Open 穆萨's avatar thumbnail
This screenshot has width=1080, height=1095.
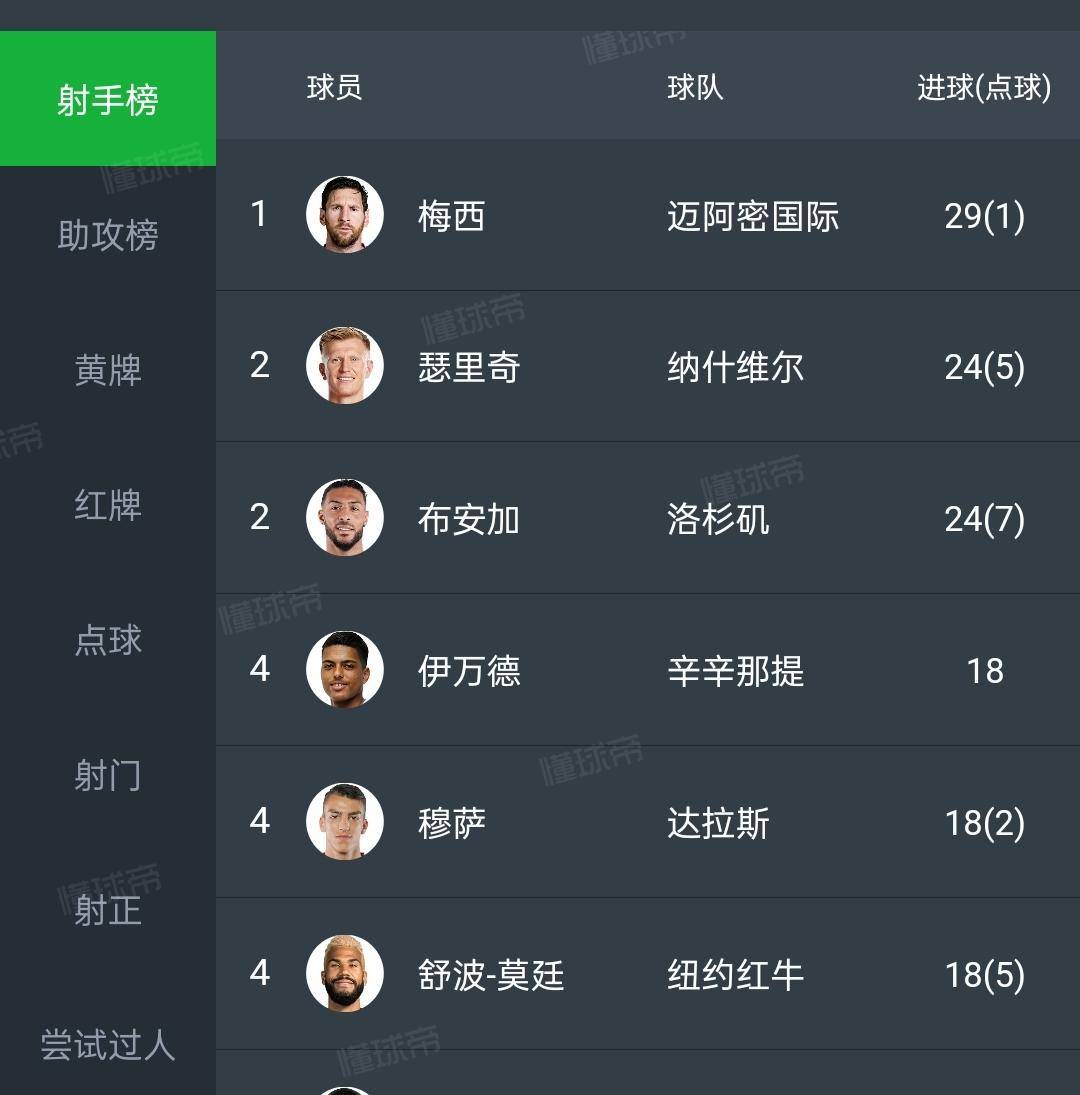[x=344, y=821]
